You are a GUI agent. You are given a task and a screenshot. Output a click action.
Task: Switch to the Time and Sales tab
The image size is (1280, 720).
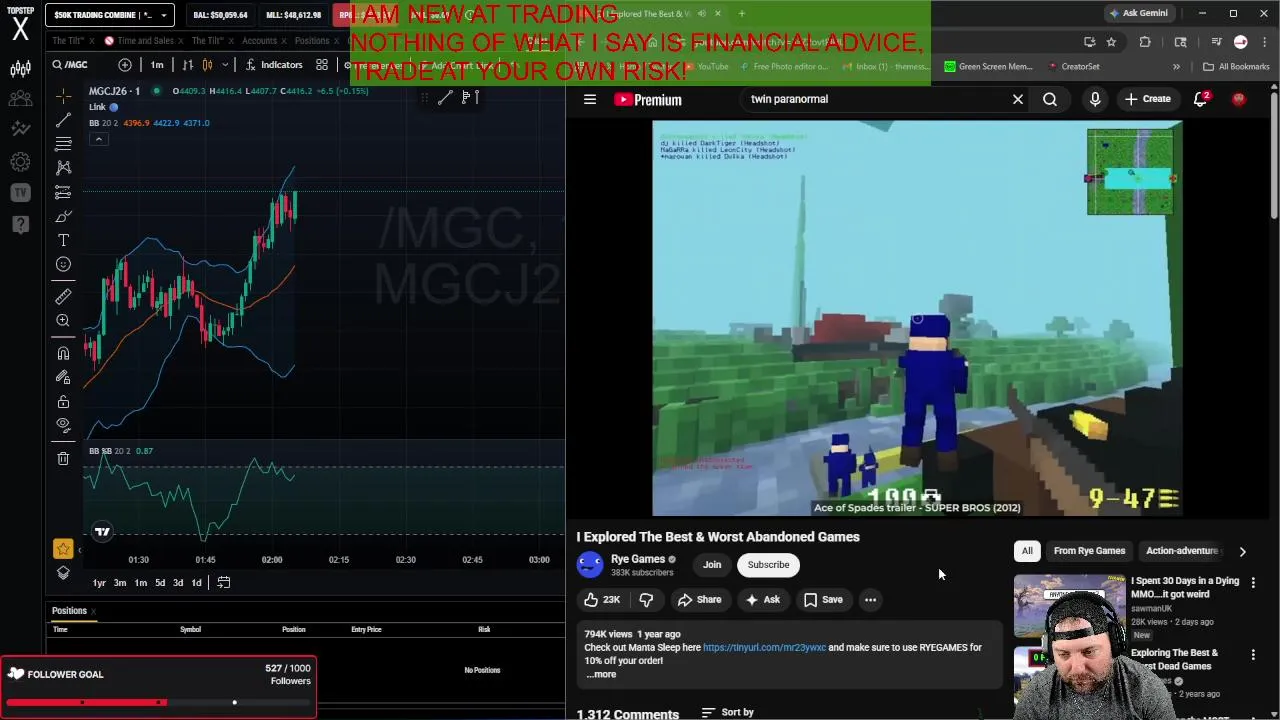click(146, 41)
